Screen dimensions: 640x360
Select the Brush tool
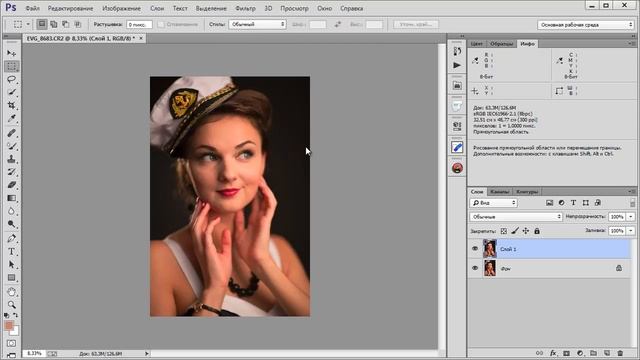[11, 146]
